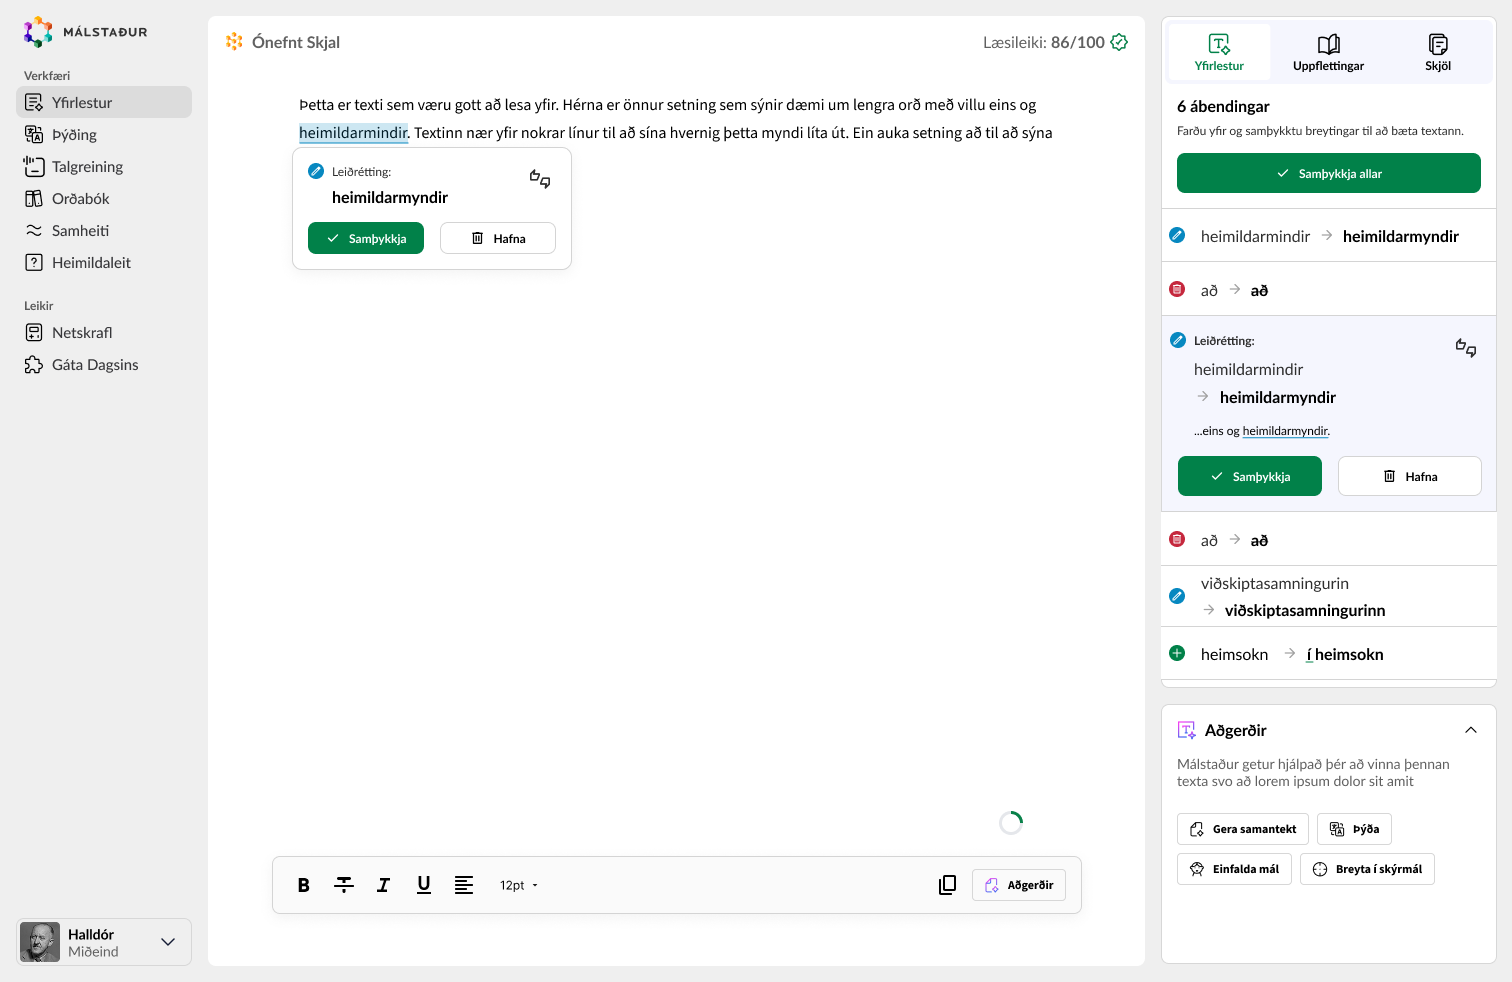The height and width of the screenshot is (982, 1512).
Task: Open text alignment options
Action: pos(464,885)
